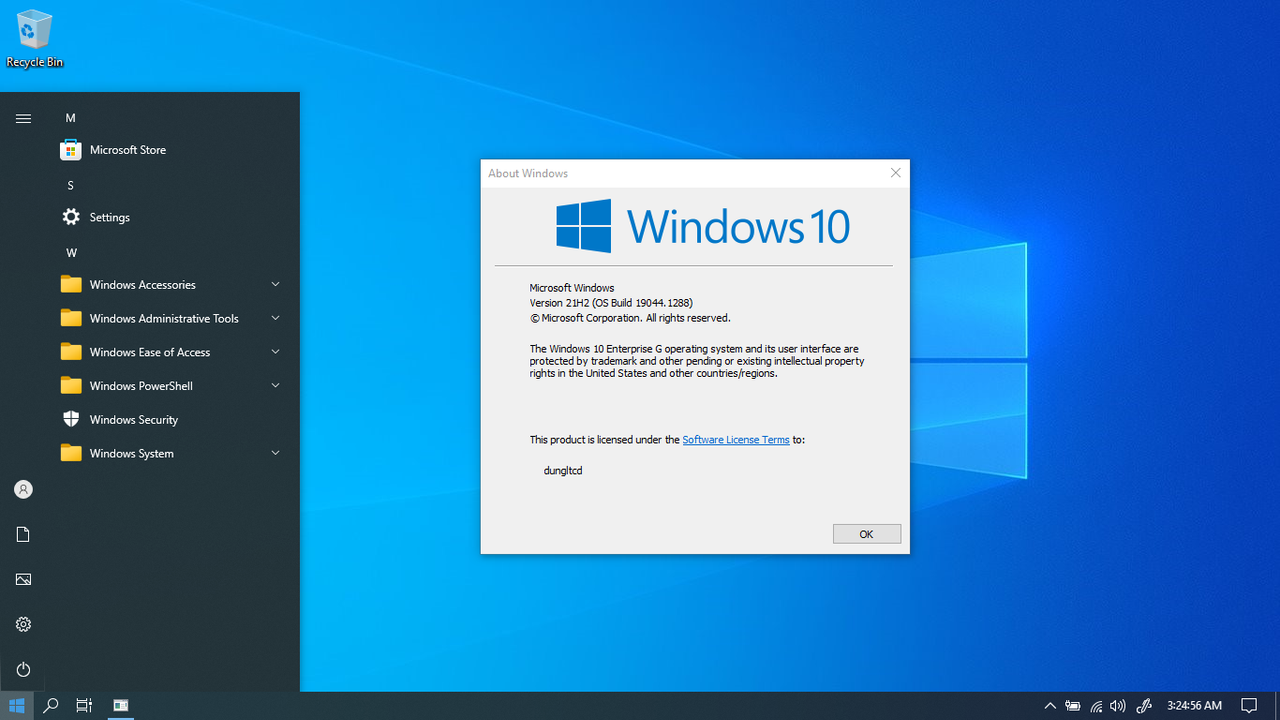Show hidden tray icons arrow
The width and height of the screenshot is (1280, 720).
tap(1050, 705)
